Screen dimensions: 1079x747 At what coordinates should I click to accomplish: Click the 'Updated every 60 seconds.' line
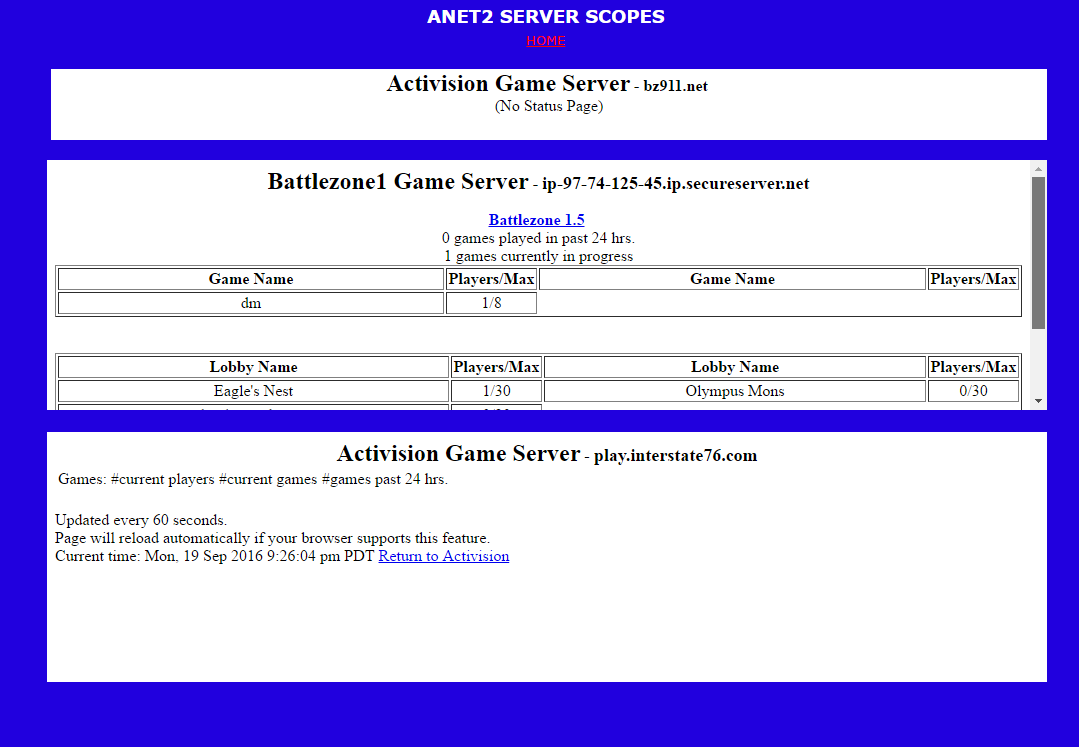pos(141,520)
